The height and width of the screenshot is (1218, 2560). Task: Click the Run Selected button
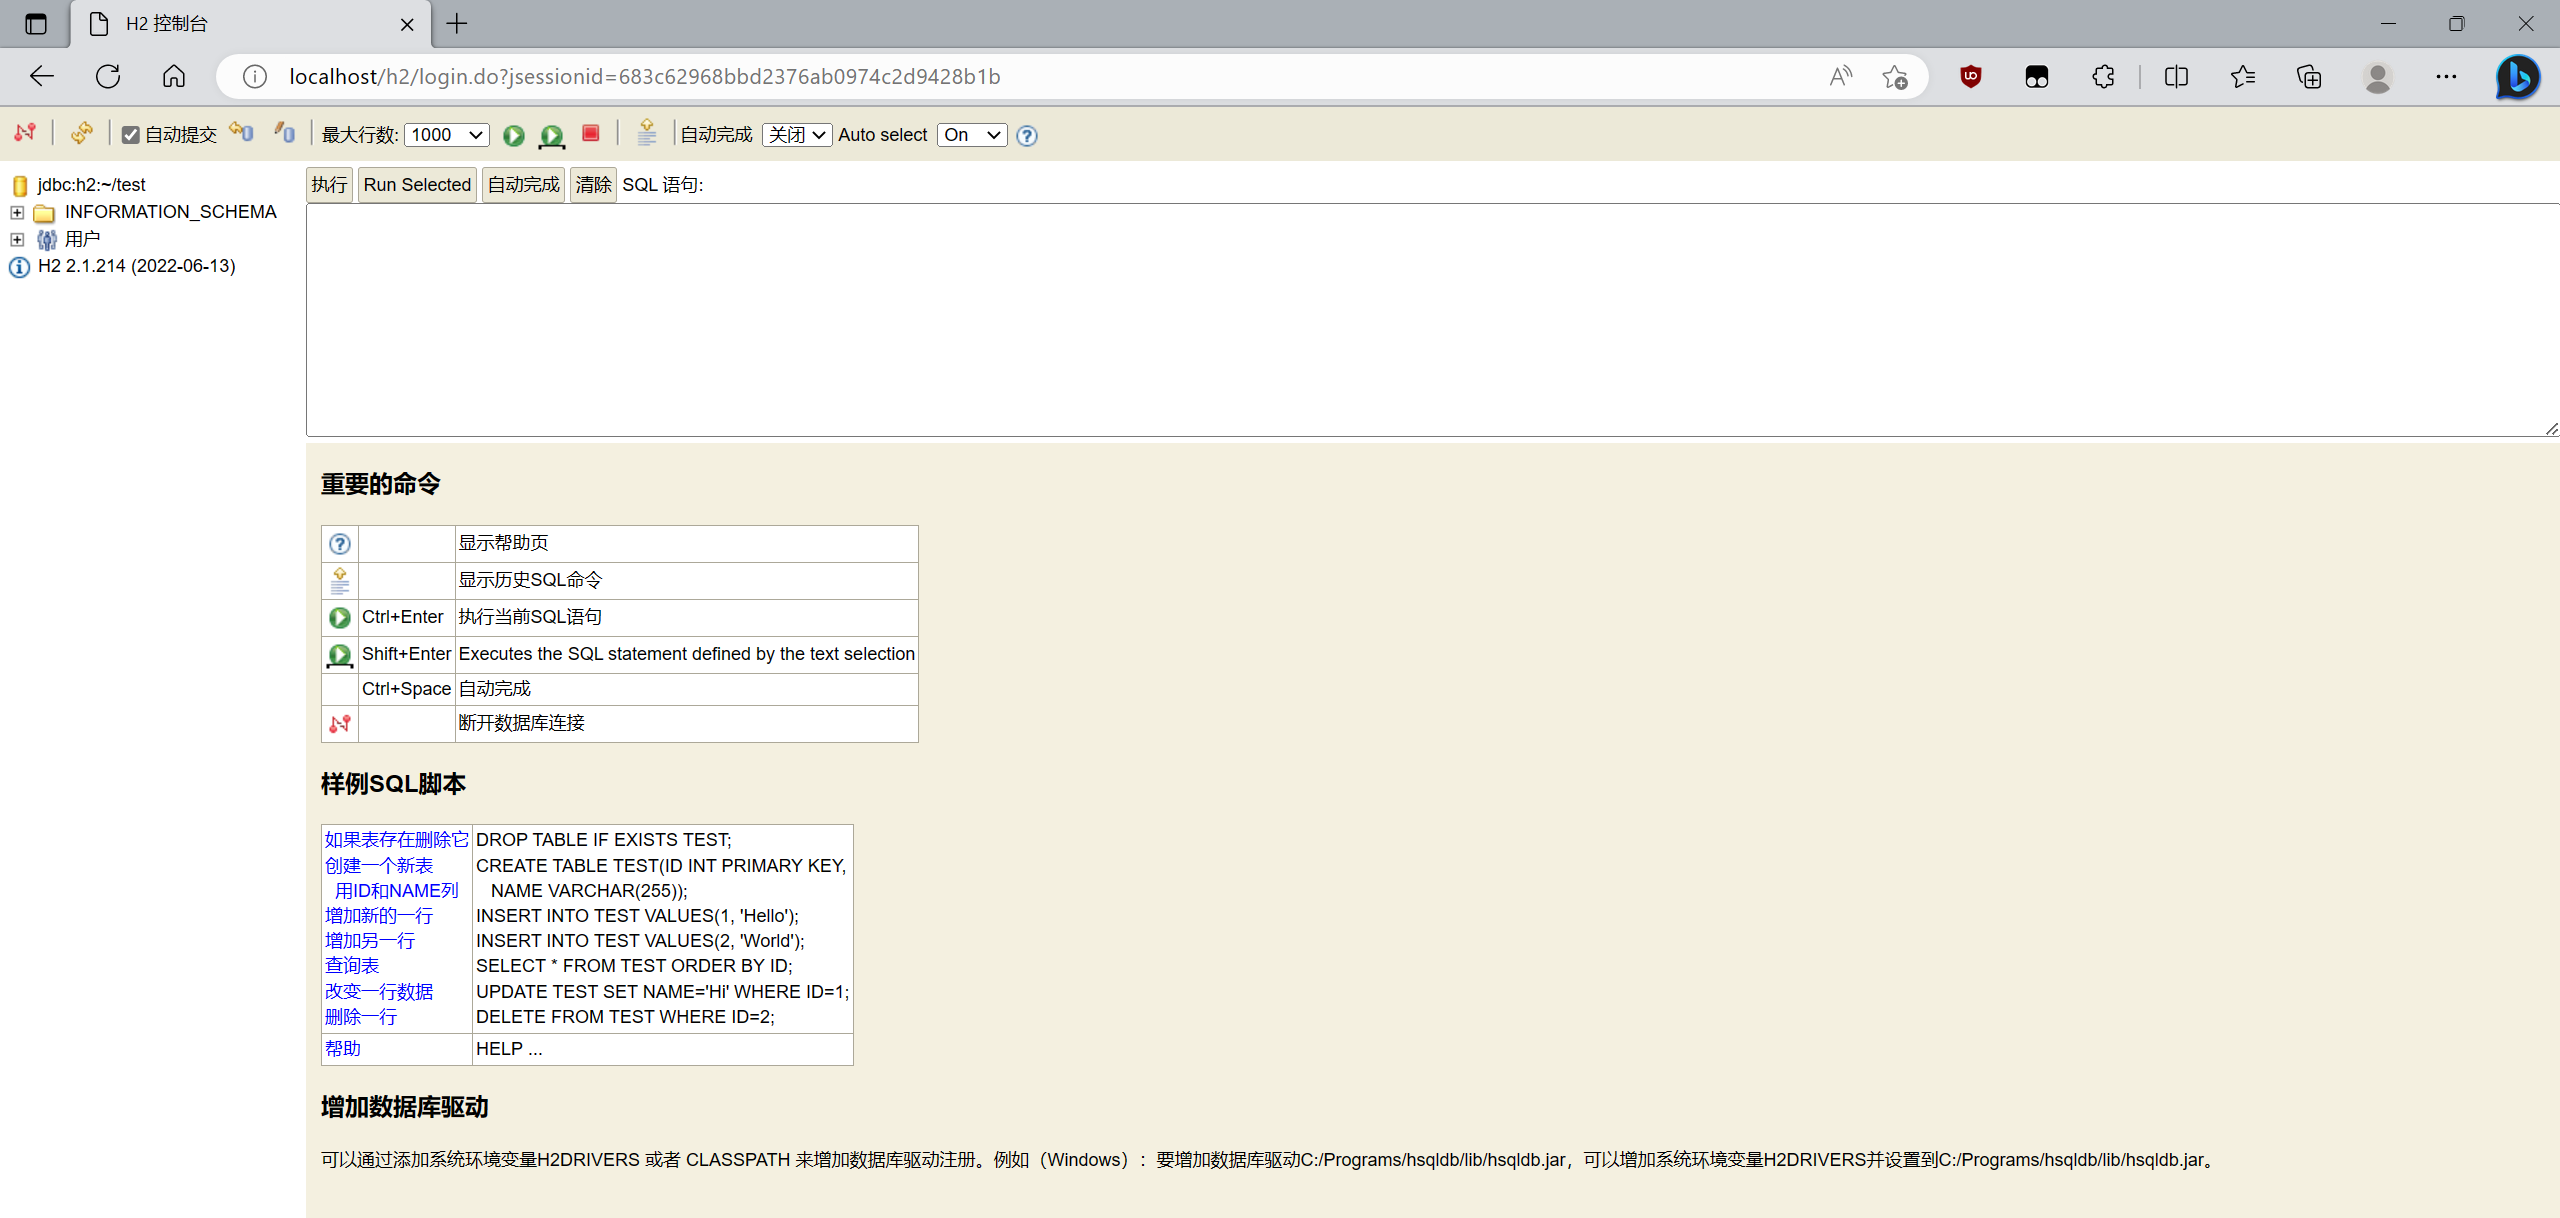point(417,185)
